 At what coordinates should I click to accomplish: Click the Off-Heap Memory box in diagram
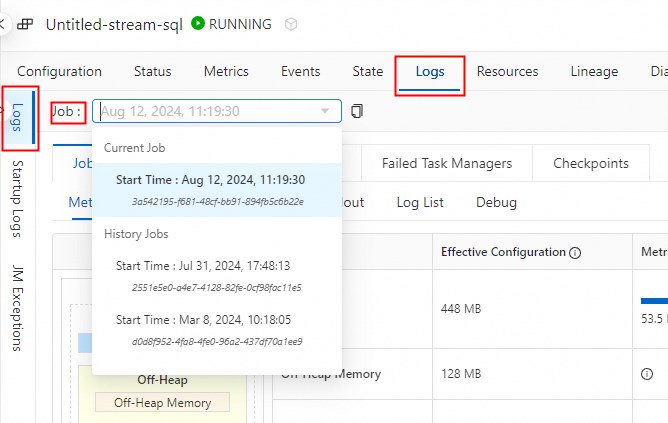[x=162, y=403]
